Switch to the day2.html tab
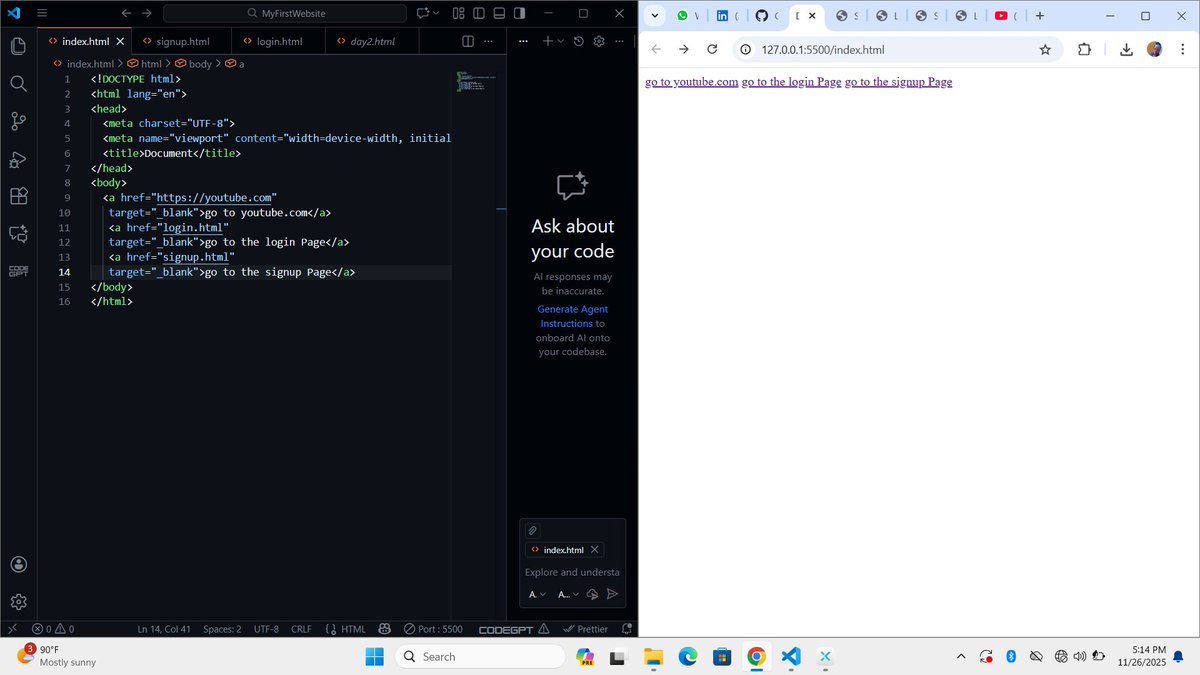This screenshot has width=1200, height=675. [x=370, y=41]
